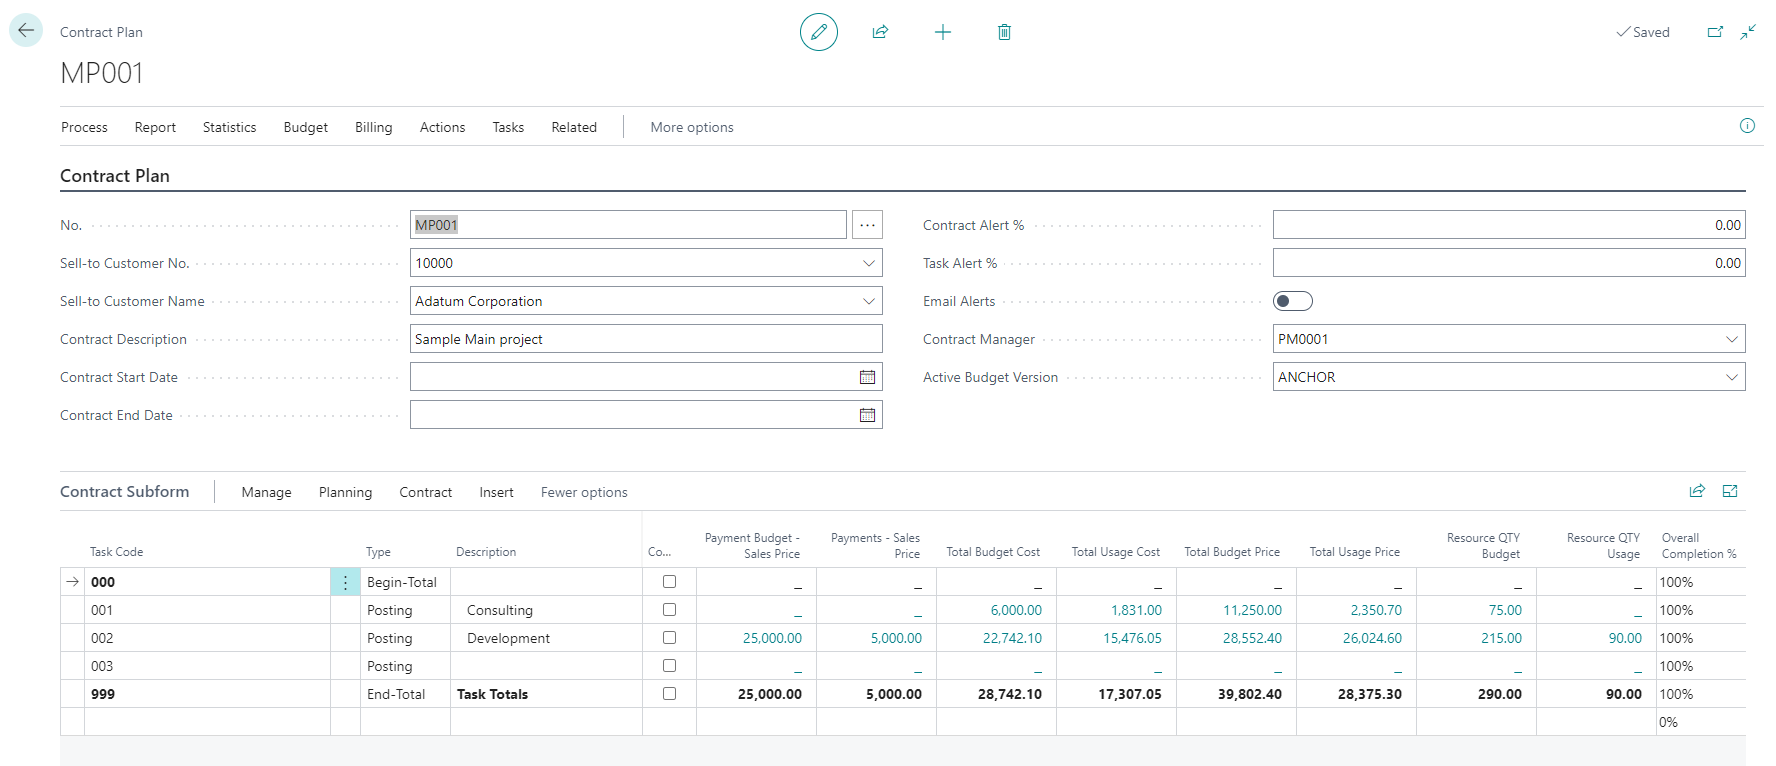Collapse the page view icon
1776x766 pixels.
point(1748,32)
